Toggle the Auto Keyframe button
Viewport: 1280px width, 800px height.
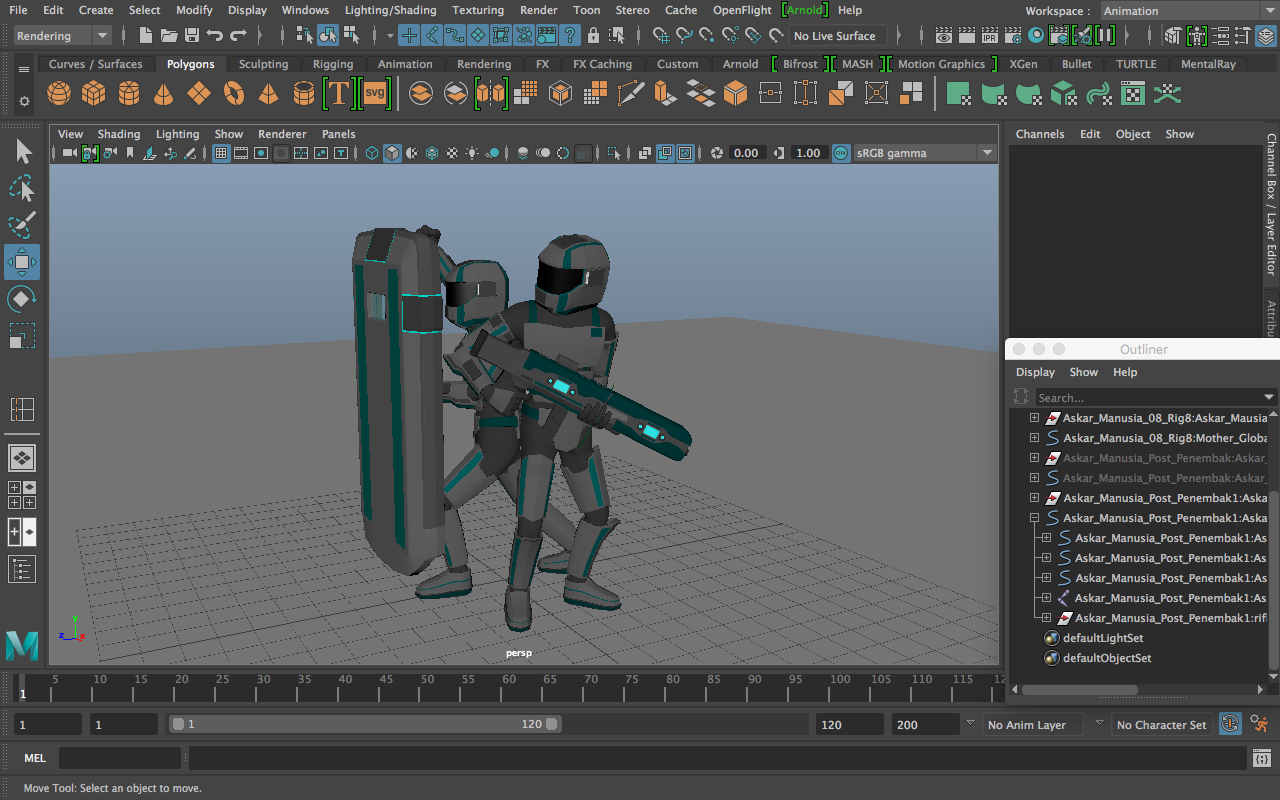tap(1231, 724)
